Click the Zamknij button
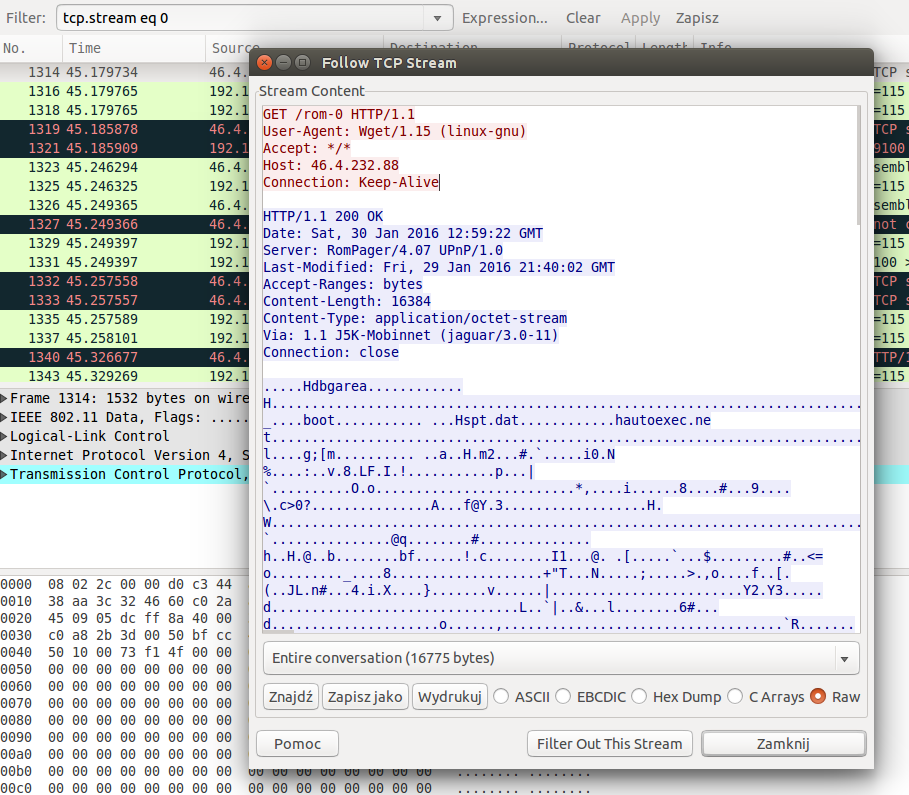Viewport: 909px width, 795px height. pyautogui.click(x=784, y=743)
